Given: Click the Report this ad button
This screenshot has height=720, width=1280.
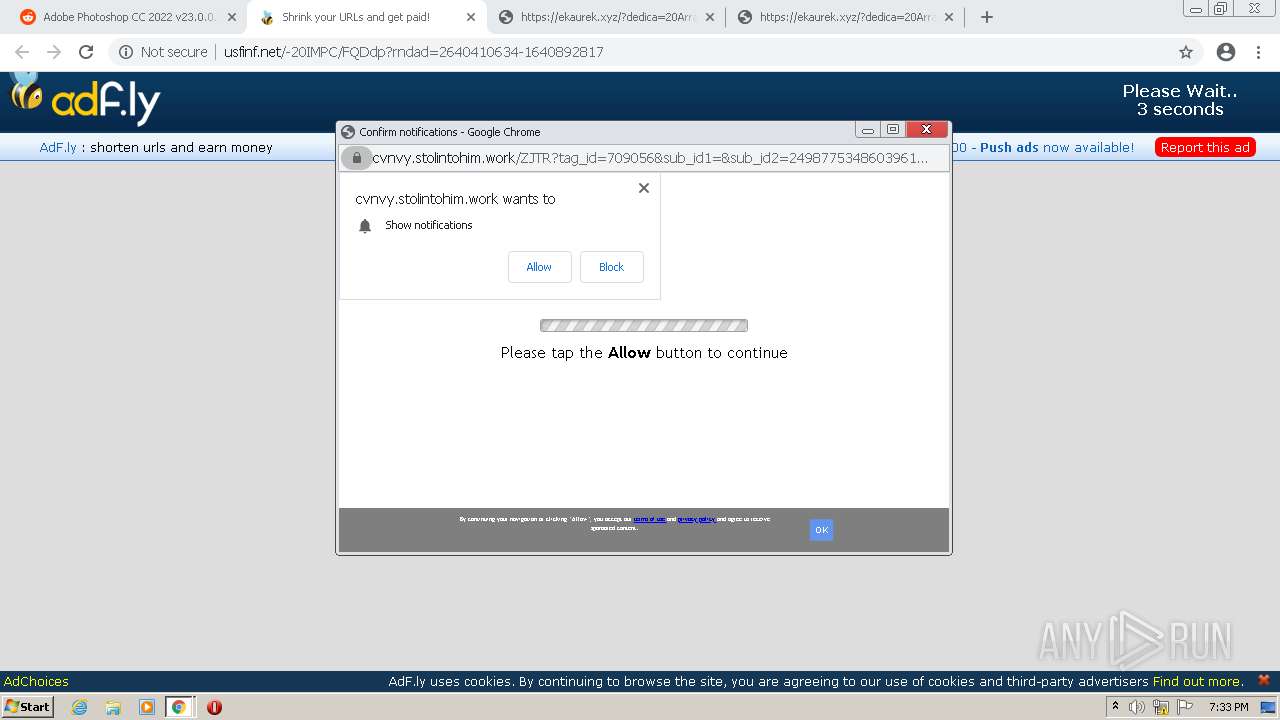Looking at the screenshot, I should [1205, 147].
